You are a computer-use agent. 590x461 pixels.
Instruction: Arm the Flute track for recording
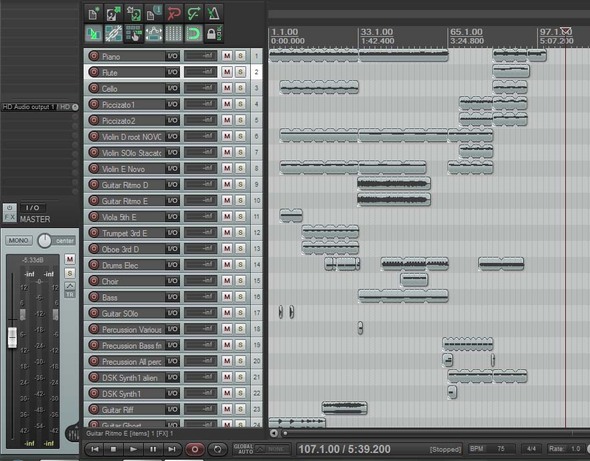pyautogui.click(x=94, y=72)
